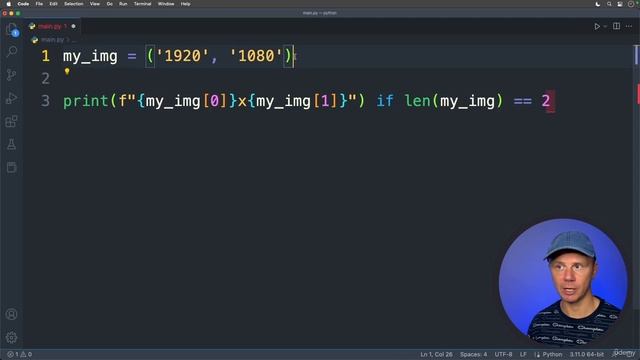Split the editor to the right

(x=616, y=26)
